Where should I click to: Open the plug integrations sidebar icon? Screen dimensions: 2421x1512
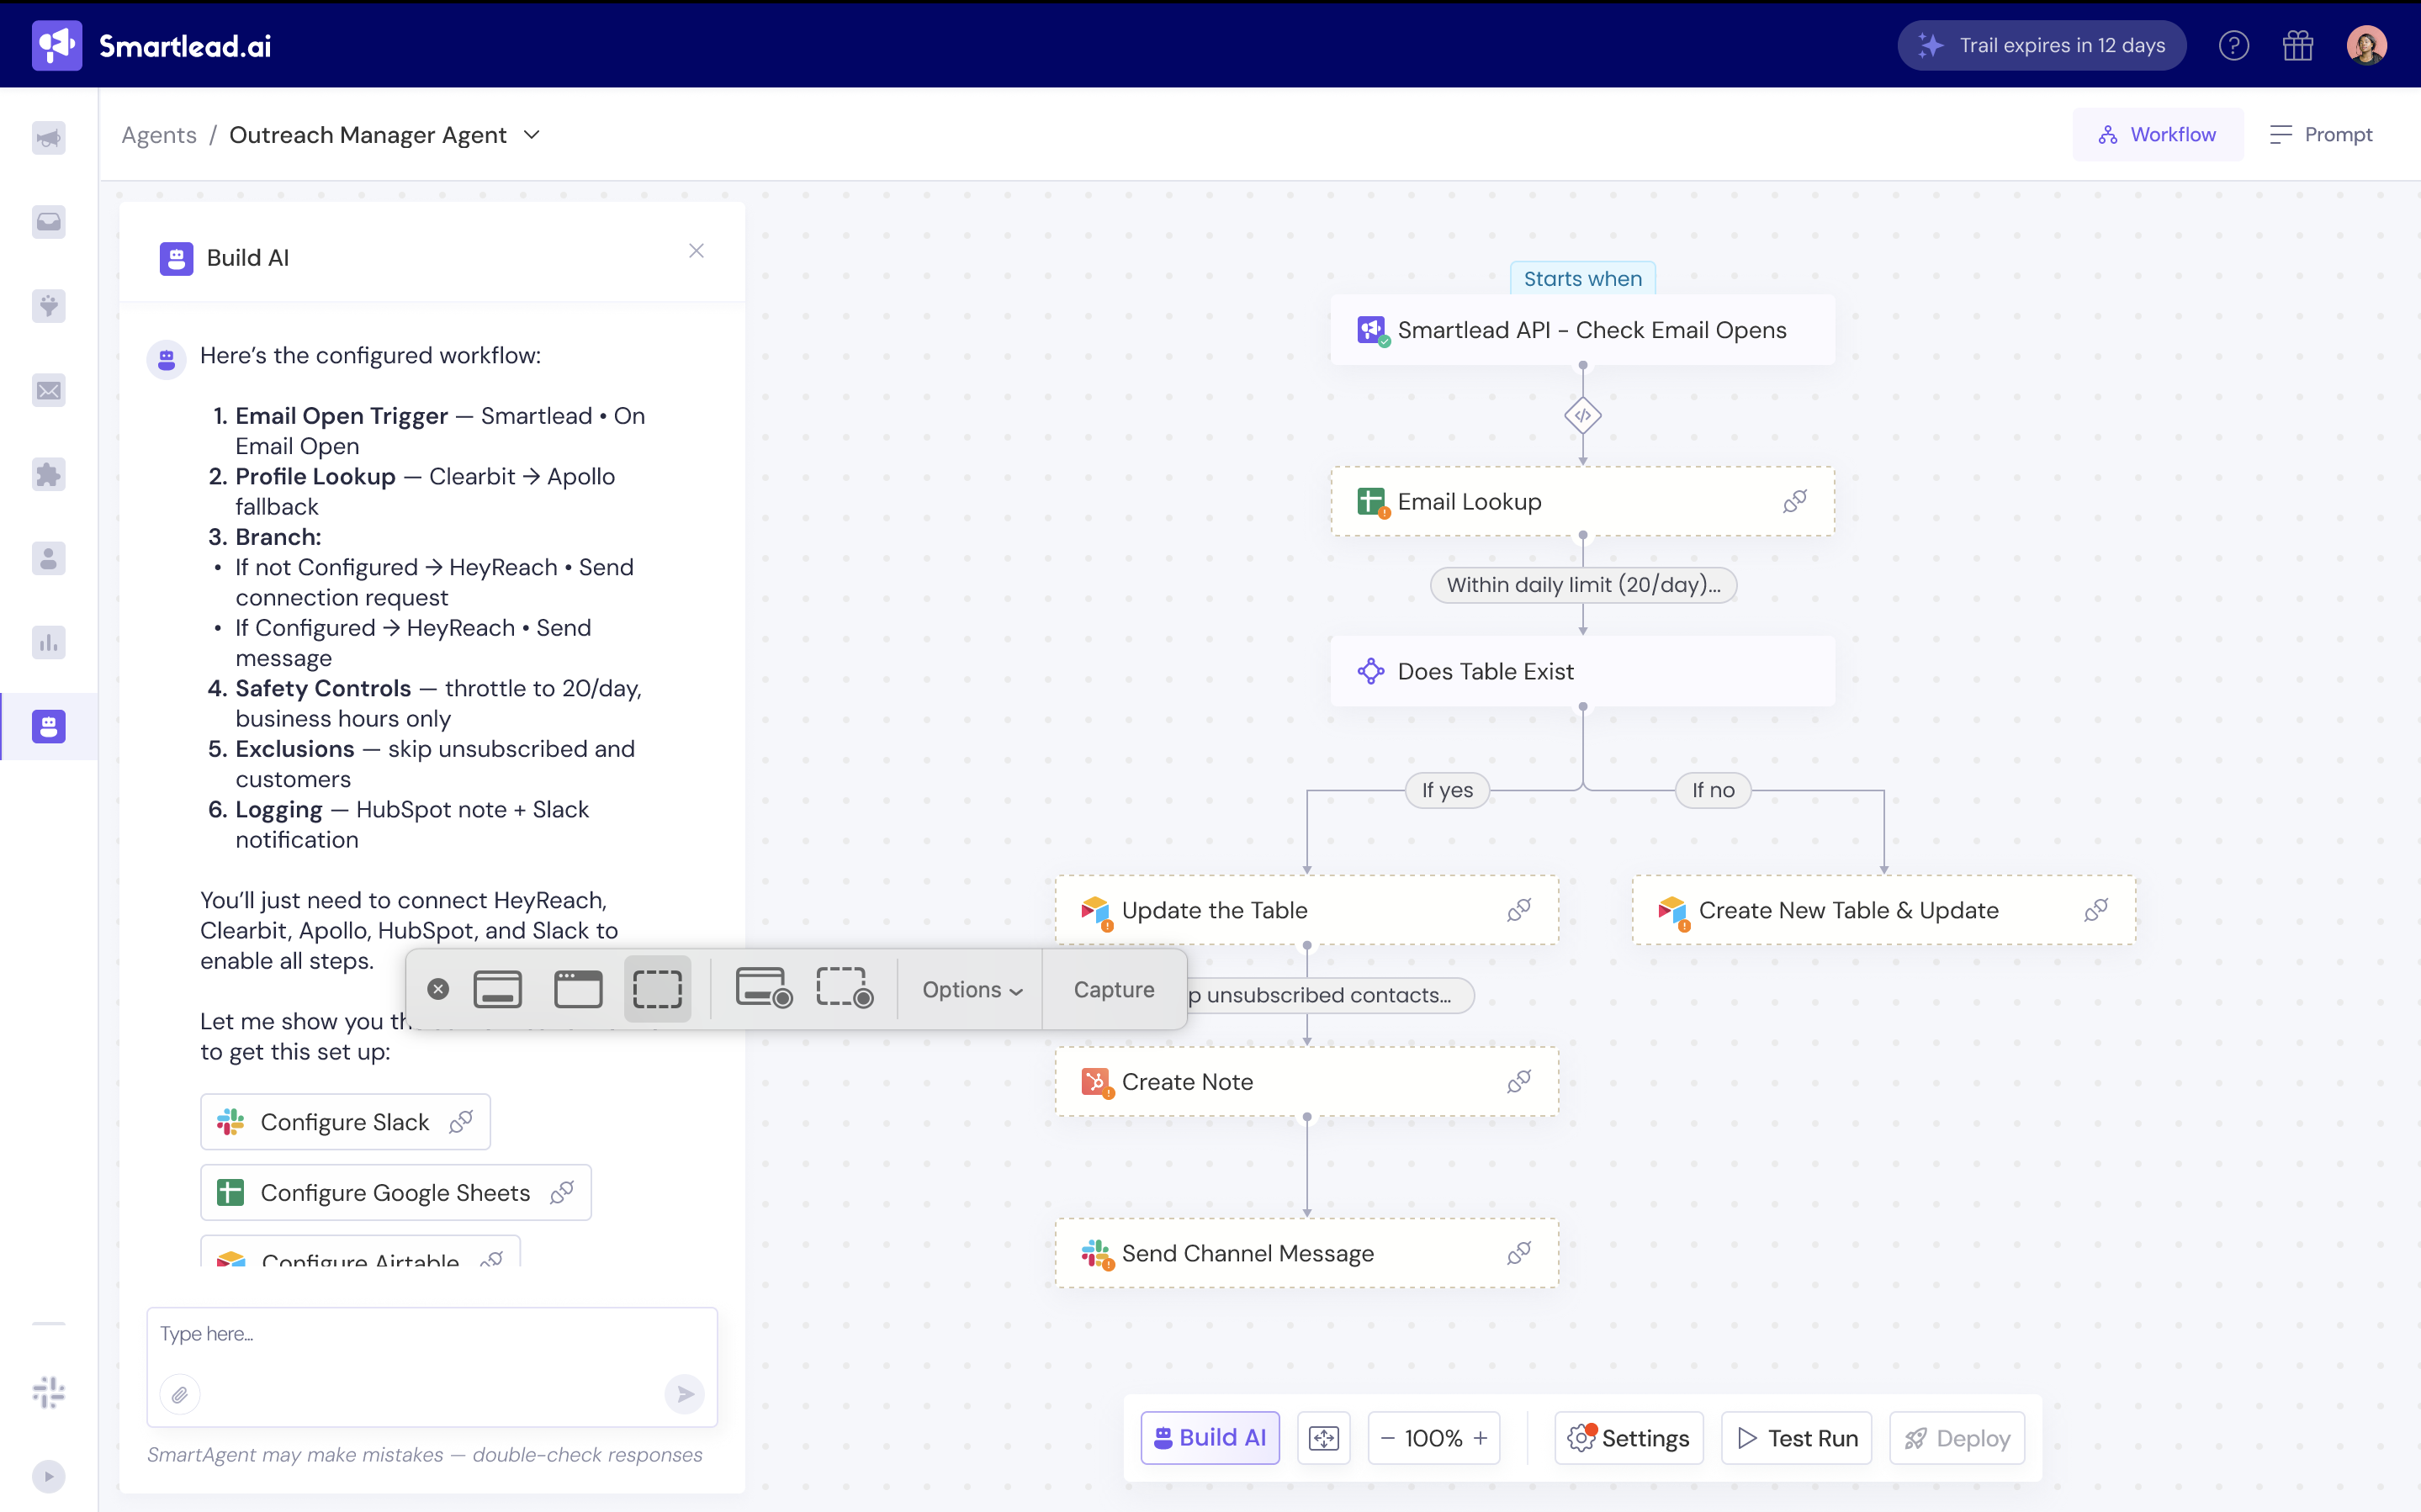point(49,305)
